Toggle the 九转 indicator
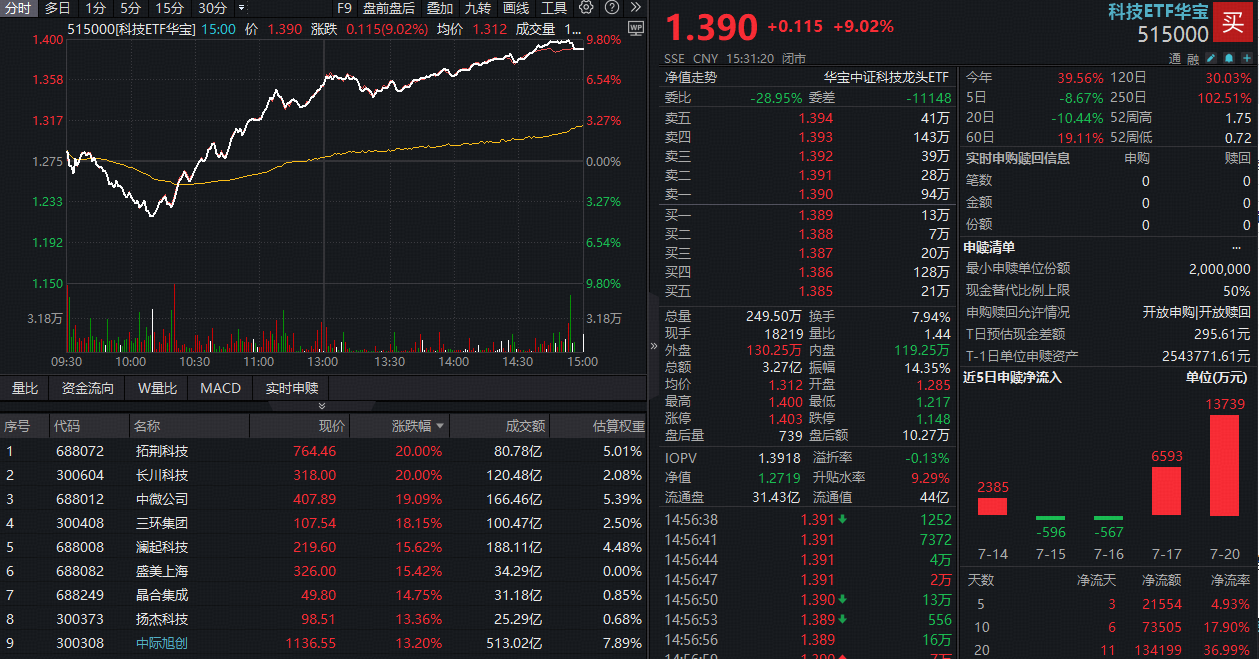The width and height of the screenshot is (1259, 659). (478, 8)
